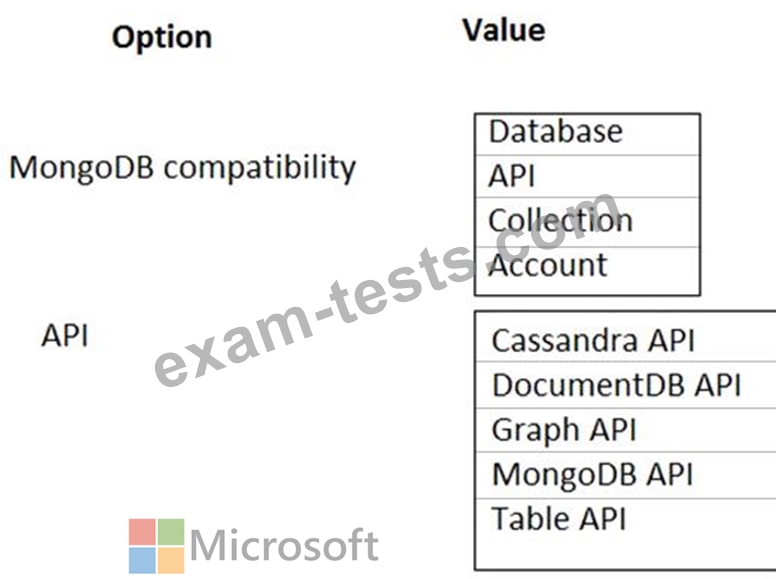Screen dimensions: 776x579
Task: Click the Microsoft wordmark text
Action: coord(284,545)
